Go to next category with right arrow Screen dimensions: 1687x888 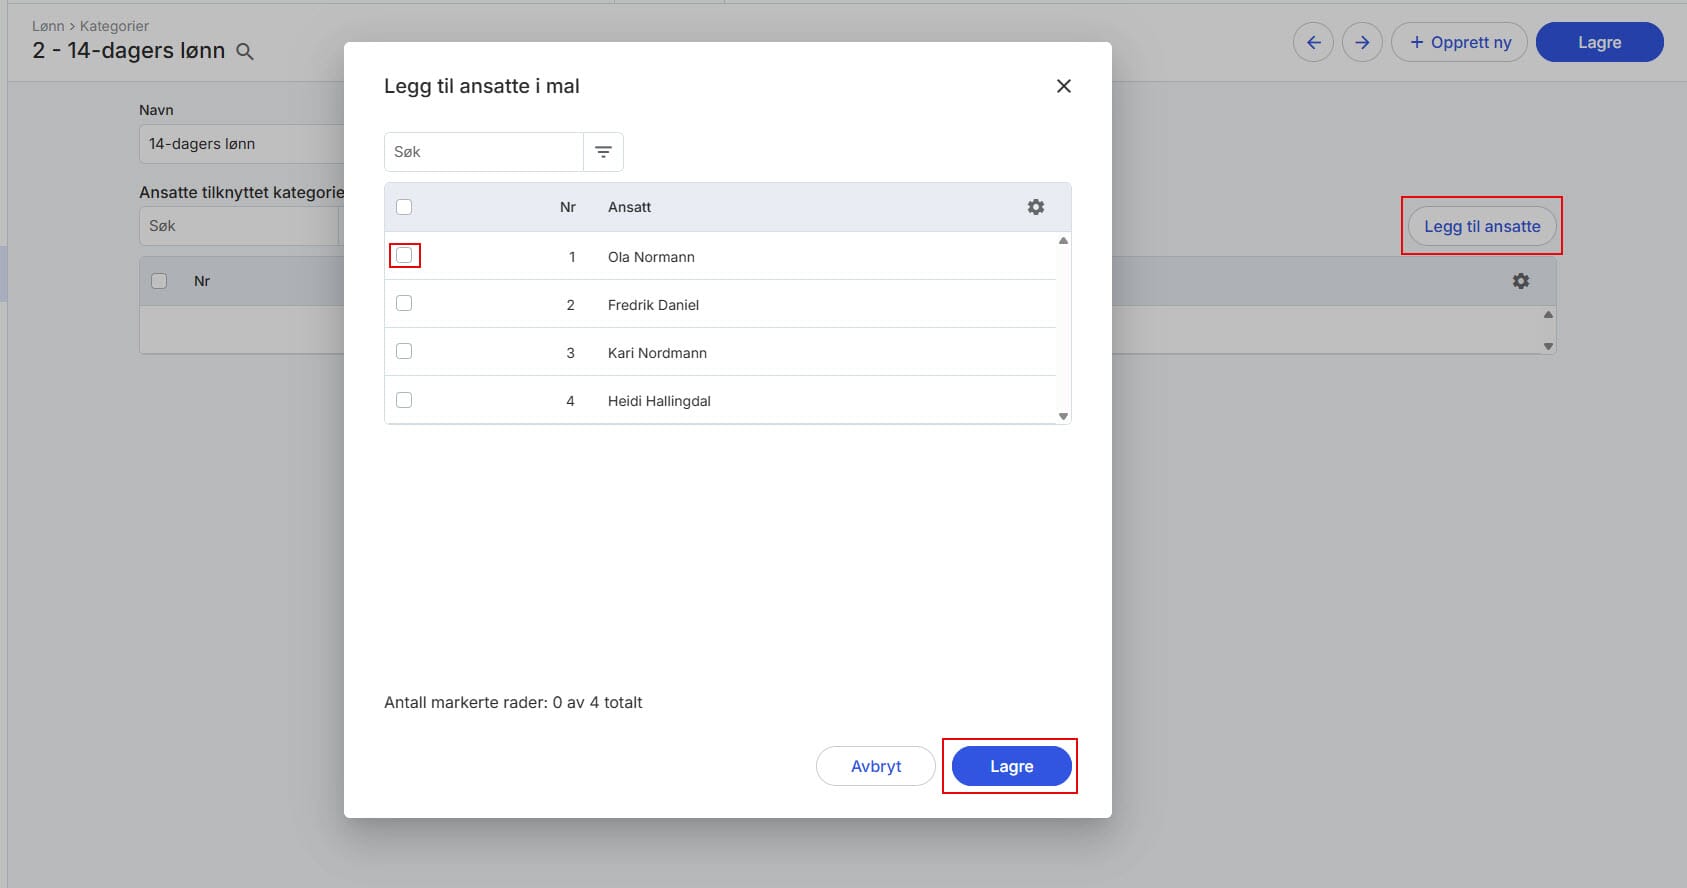pos(1362,42)
